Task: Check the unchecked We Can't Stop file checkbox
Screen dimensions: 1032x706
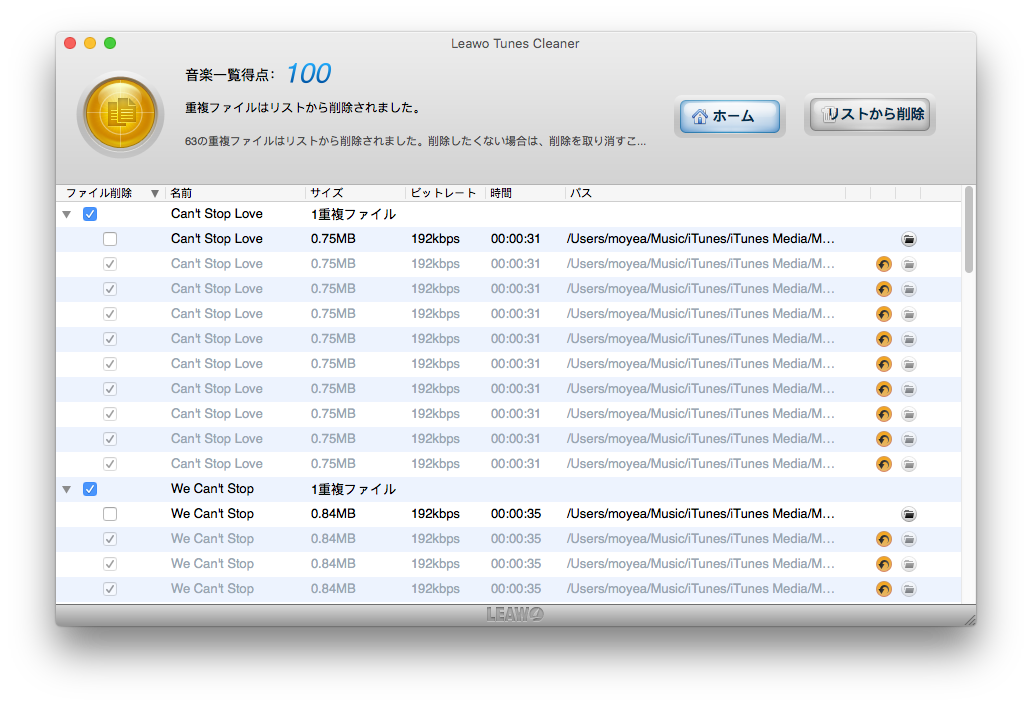Action: coord(110,514)
